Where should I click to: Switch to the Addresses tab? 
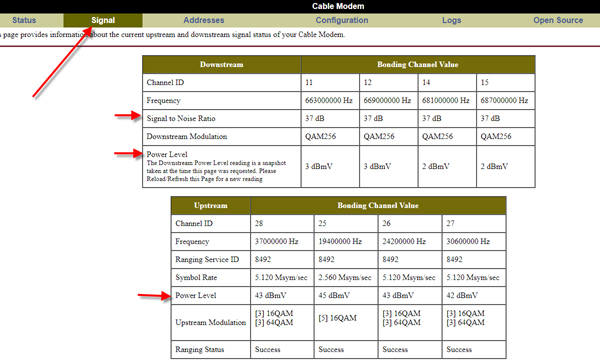point(204,20)
